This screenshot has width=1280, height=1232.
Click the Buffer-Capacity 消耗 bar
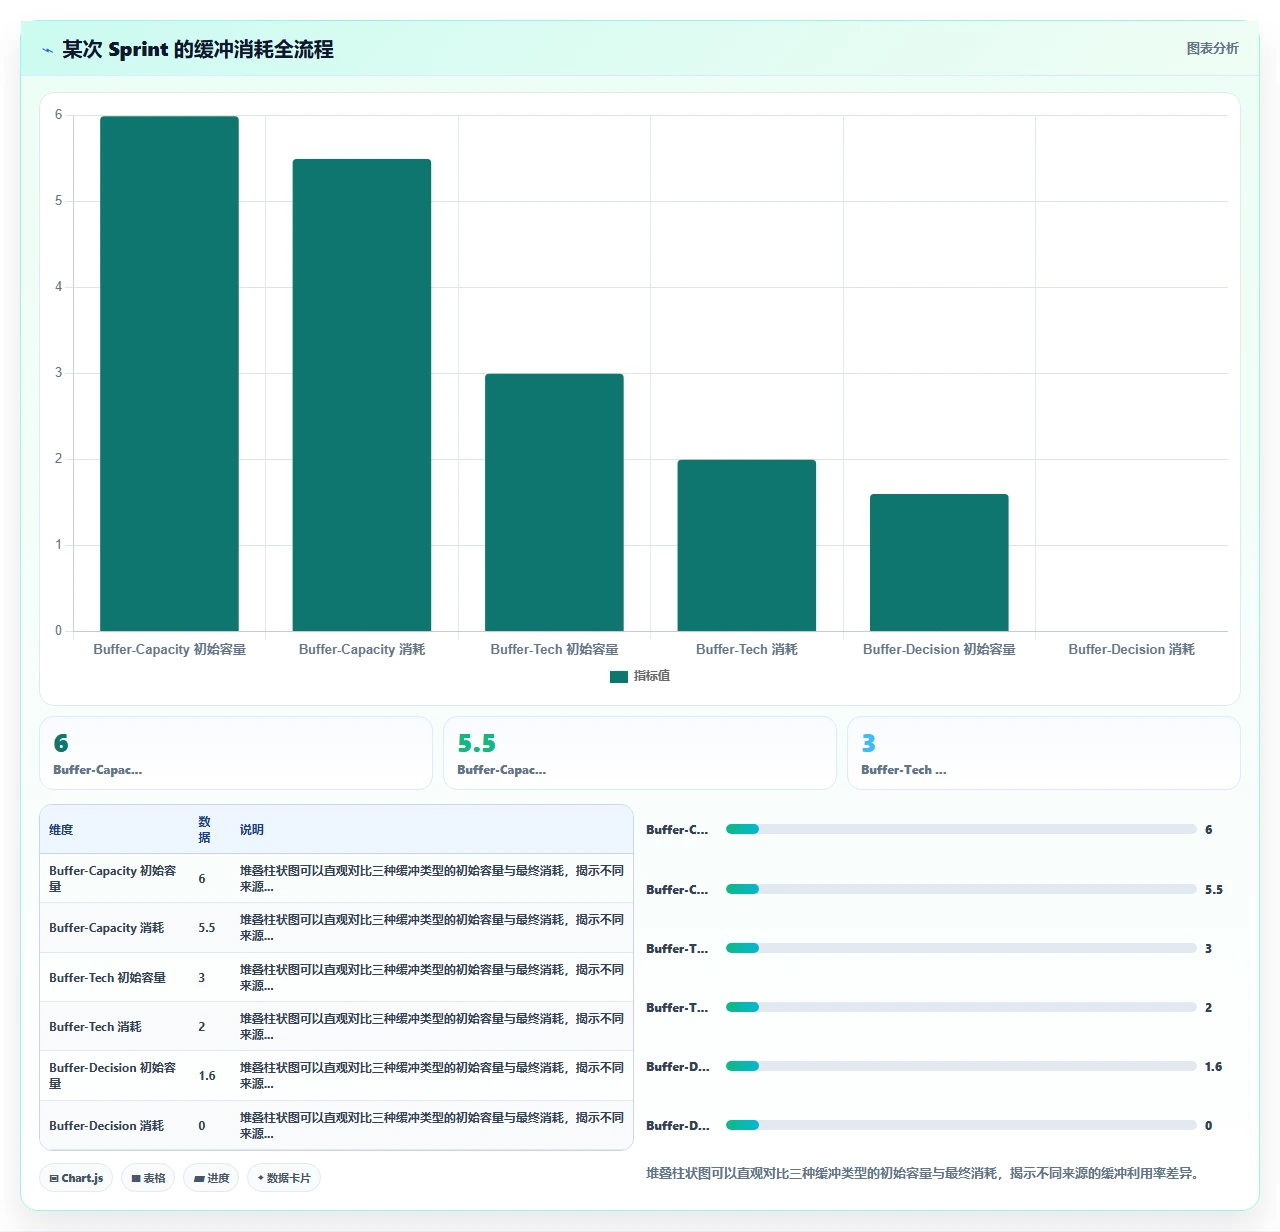(362, 395)
